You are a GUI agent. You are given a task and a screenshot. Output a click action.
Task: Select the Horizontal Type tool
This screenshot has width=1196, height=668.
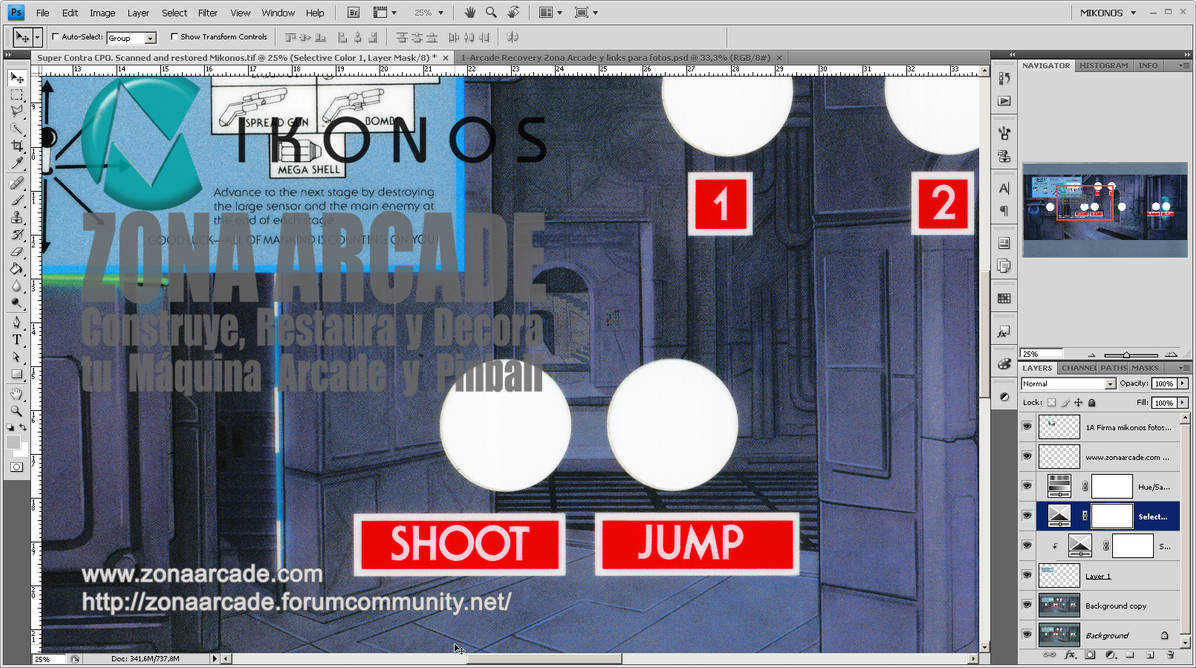click(x=16, y=340)
